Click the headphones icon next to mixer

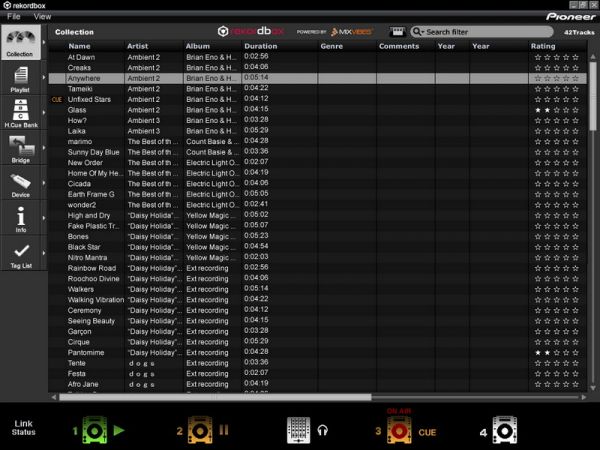[x=323, y=431]
